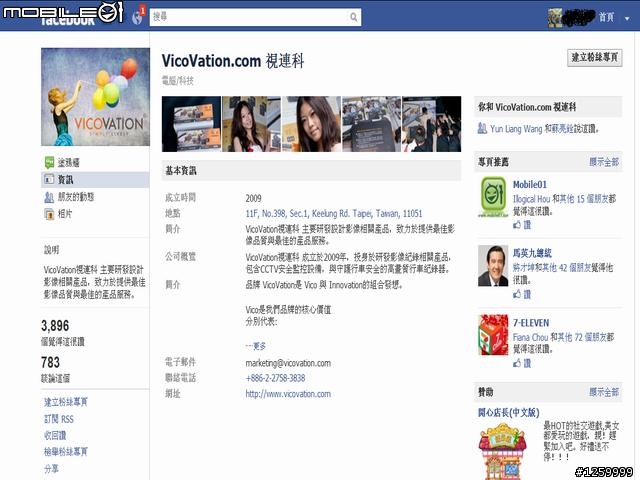This screenshot has height=480, width=640.
Task: Click the VicoVation profile picture
Action: click(x=96, y=97)
